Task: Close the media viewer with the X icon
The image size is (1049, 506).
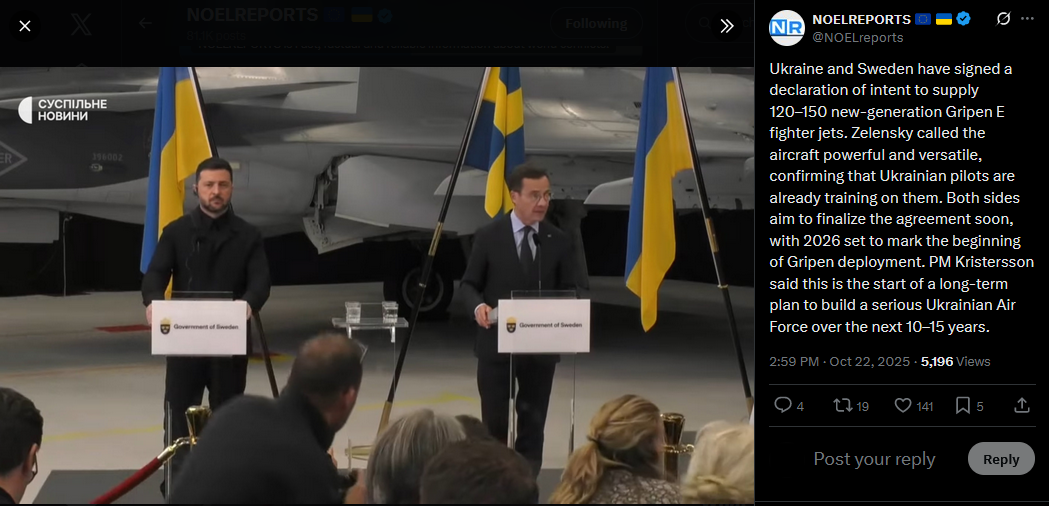Action: click(25, 26)
